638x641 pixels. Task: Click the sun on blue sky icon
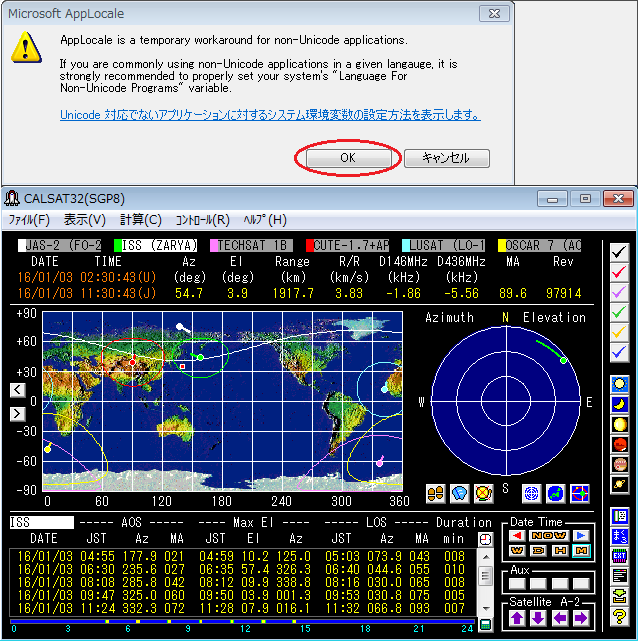pyautogui.click(x=620, y=384)
